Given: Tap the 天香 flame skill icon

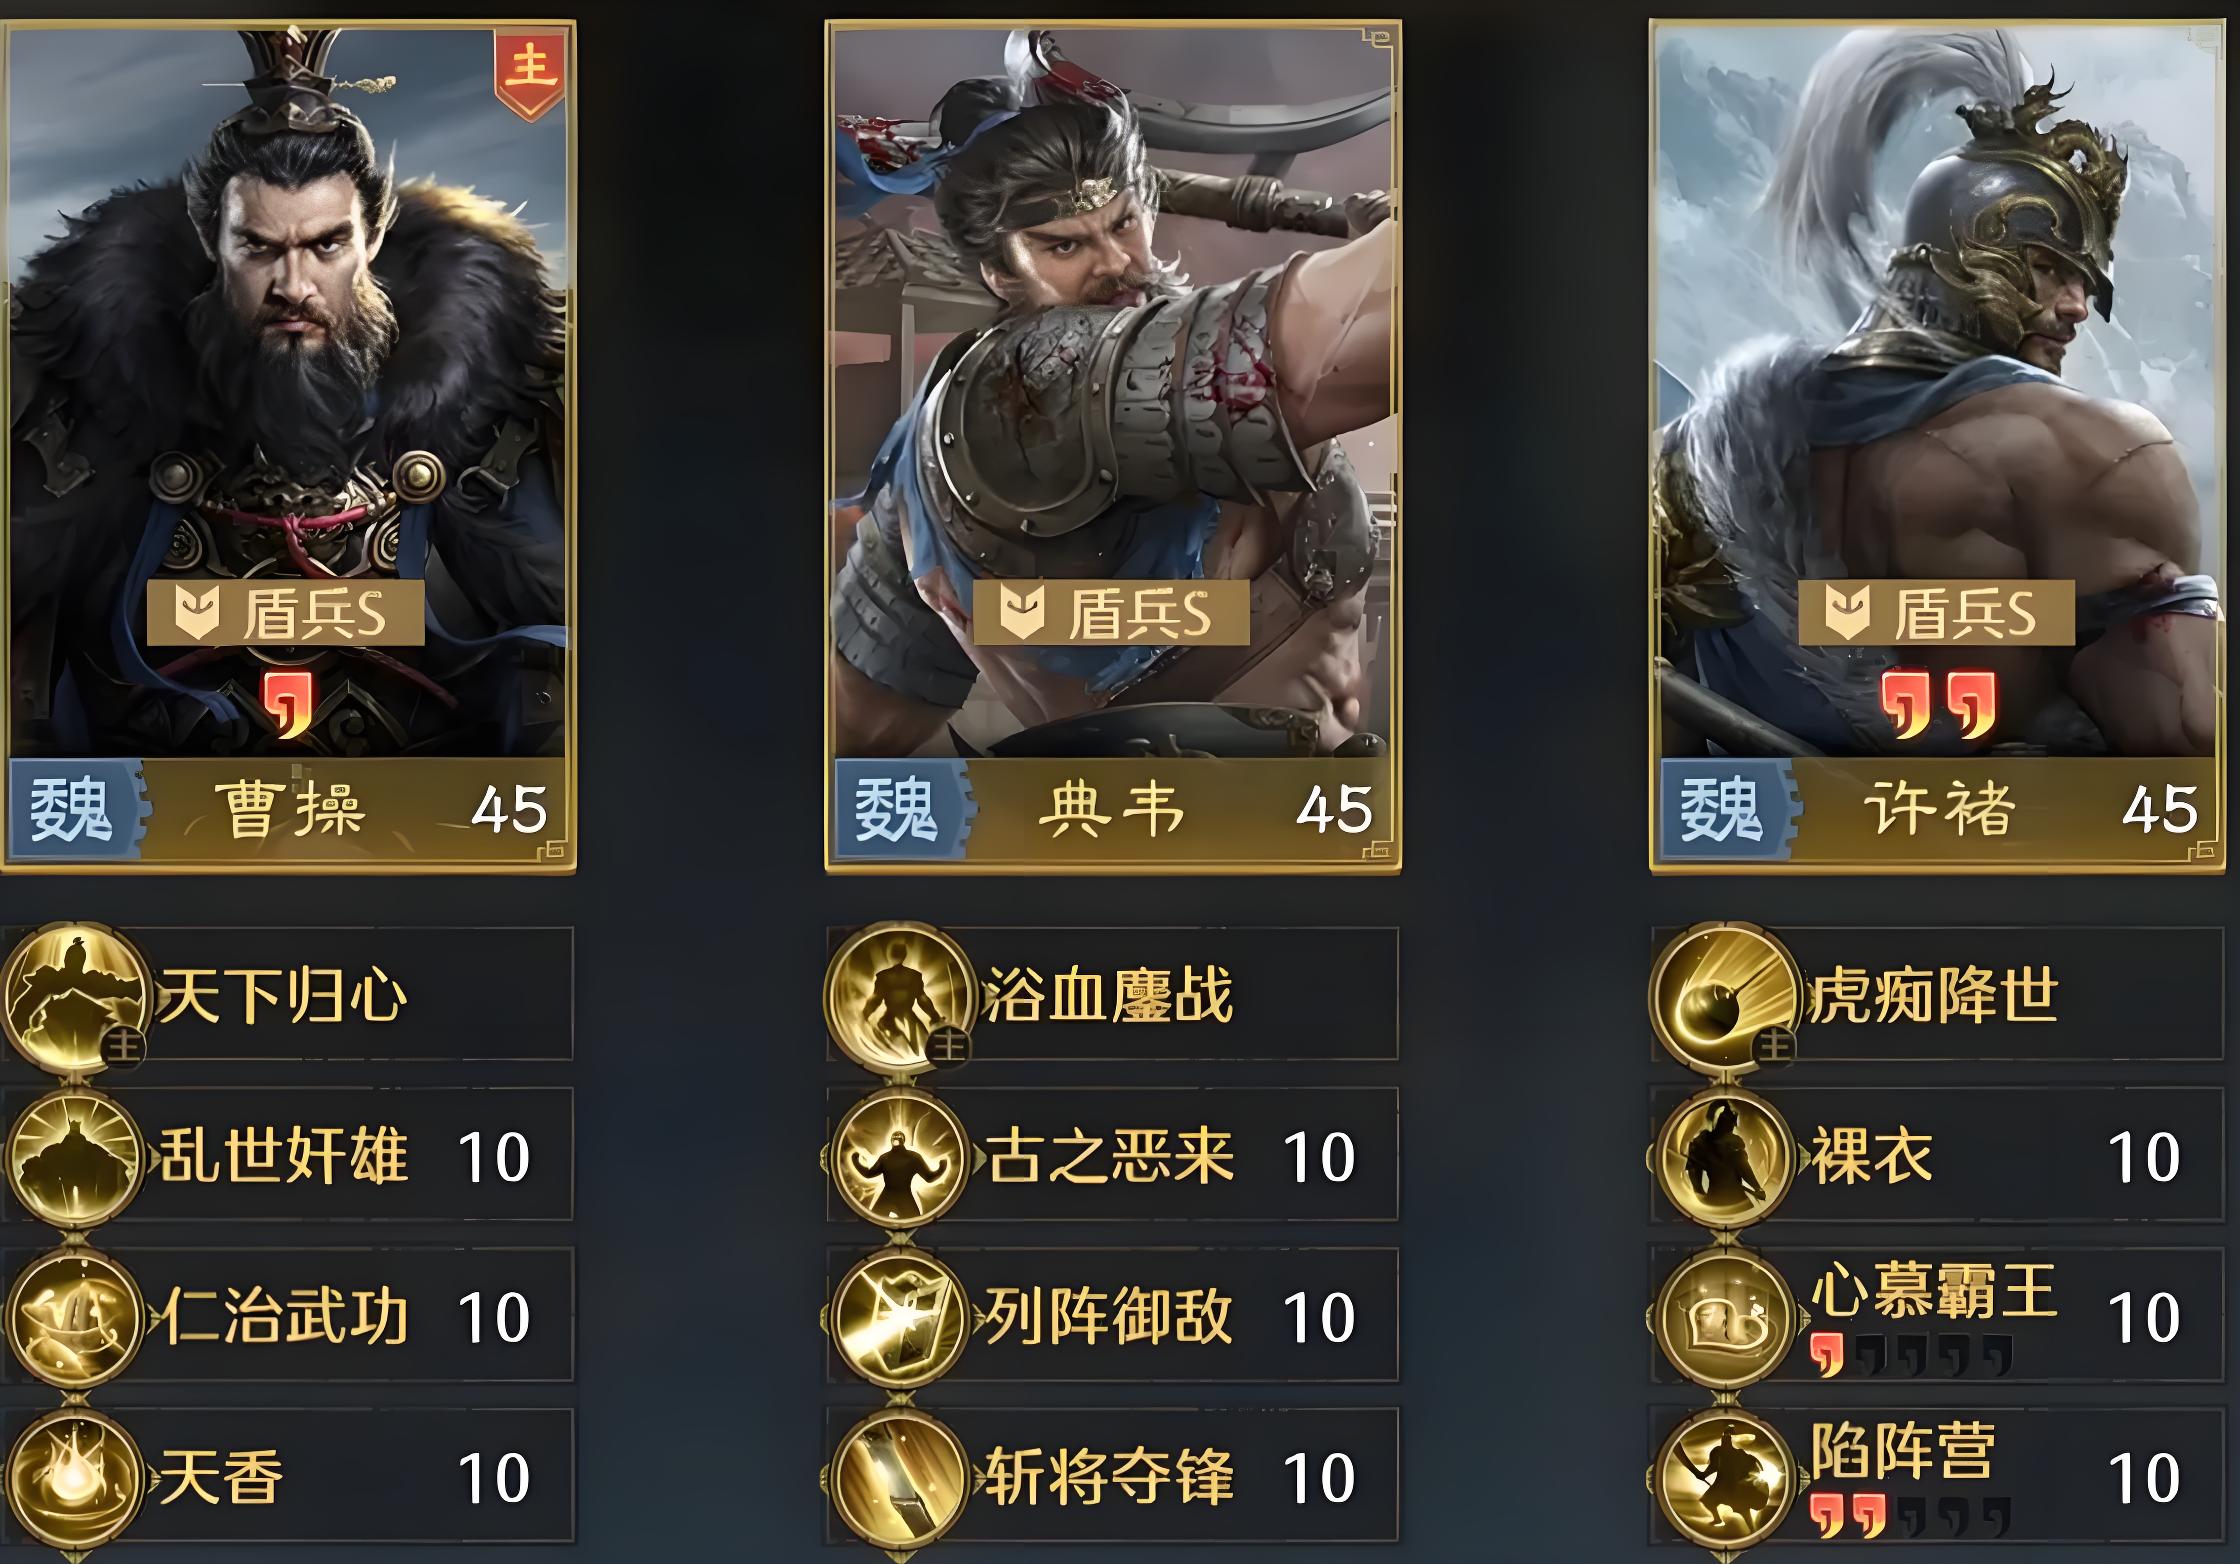Looking at the screenshot, I should point(74,1477).
